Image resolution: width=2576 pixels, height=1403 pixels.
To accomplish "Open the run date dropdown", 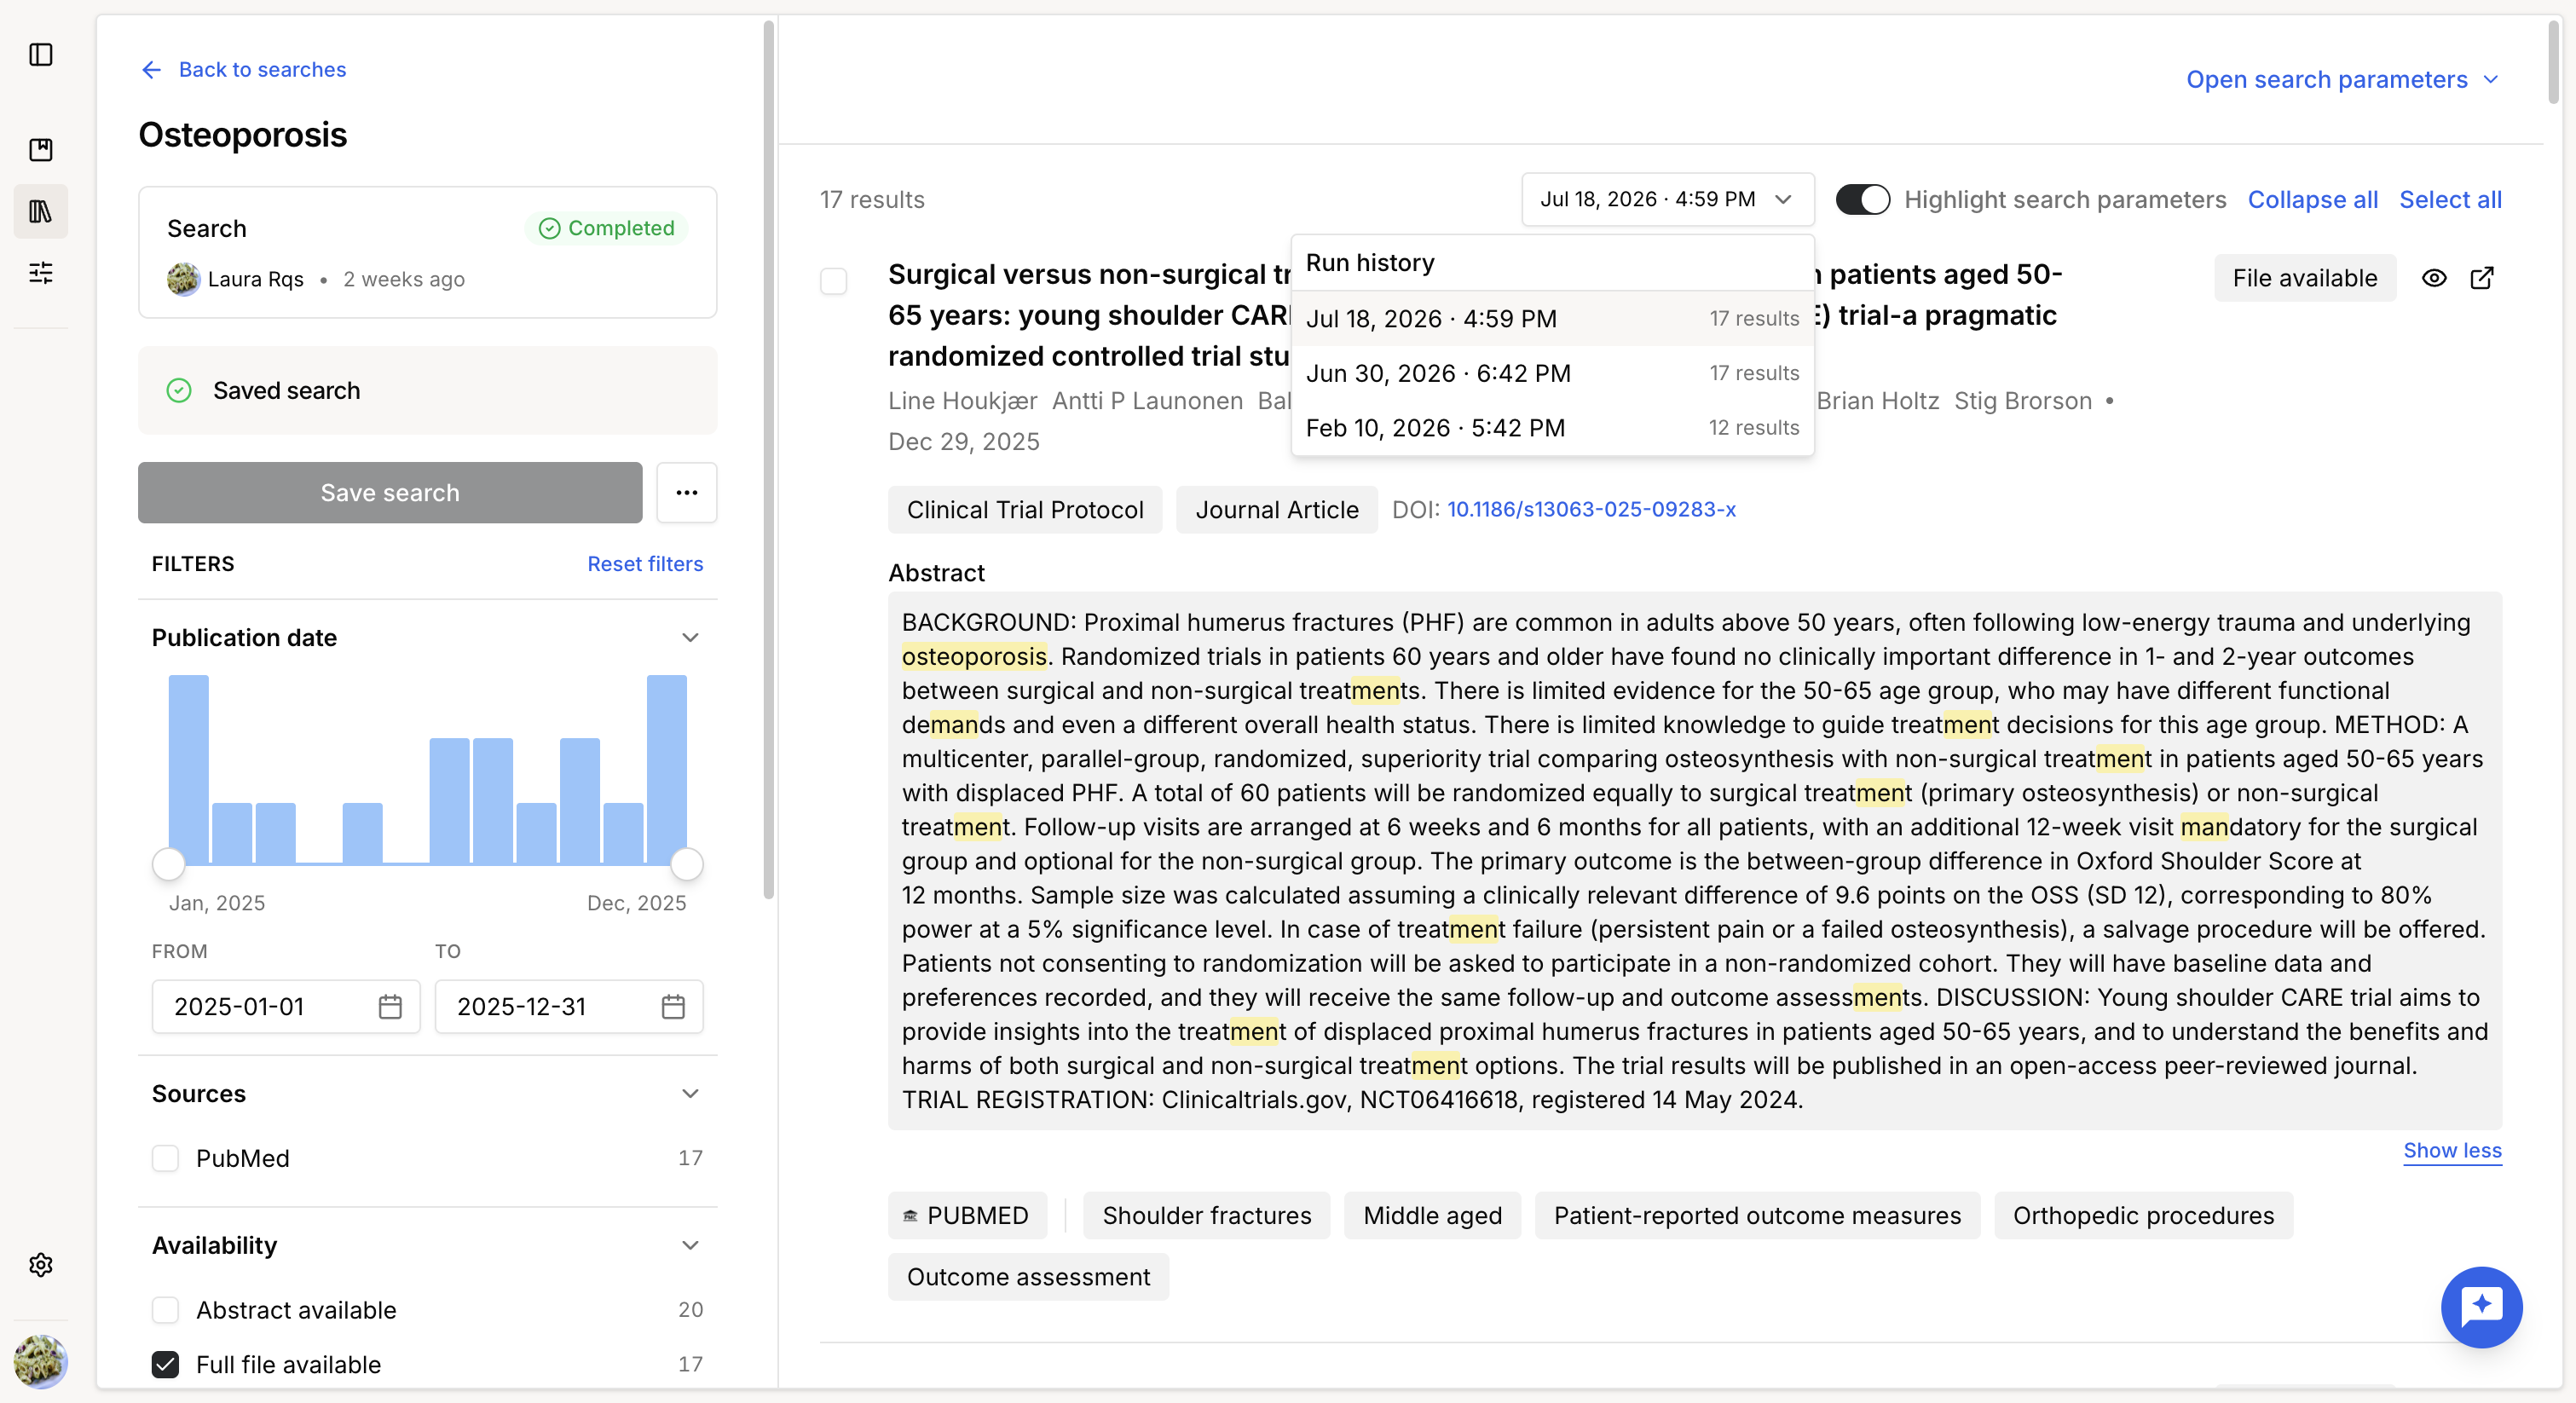I will [1667, 200].
